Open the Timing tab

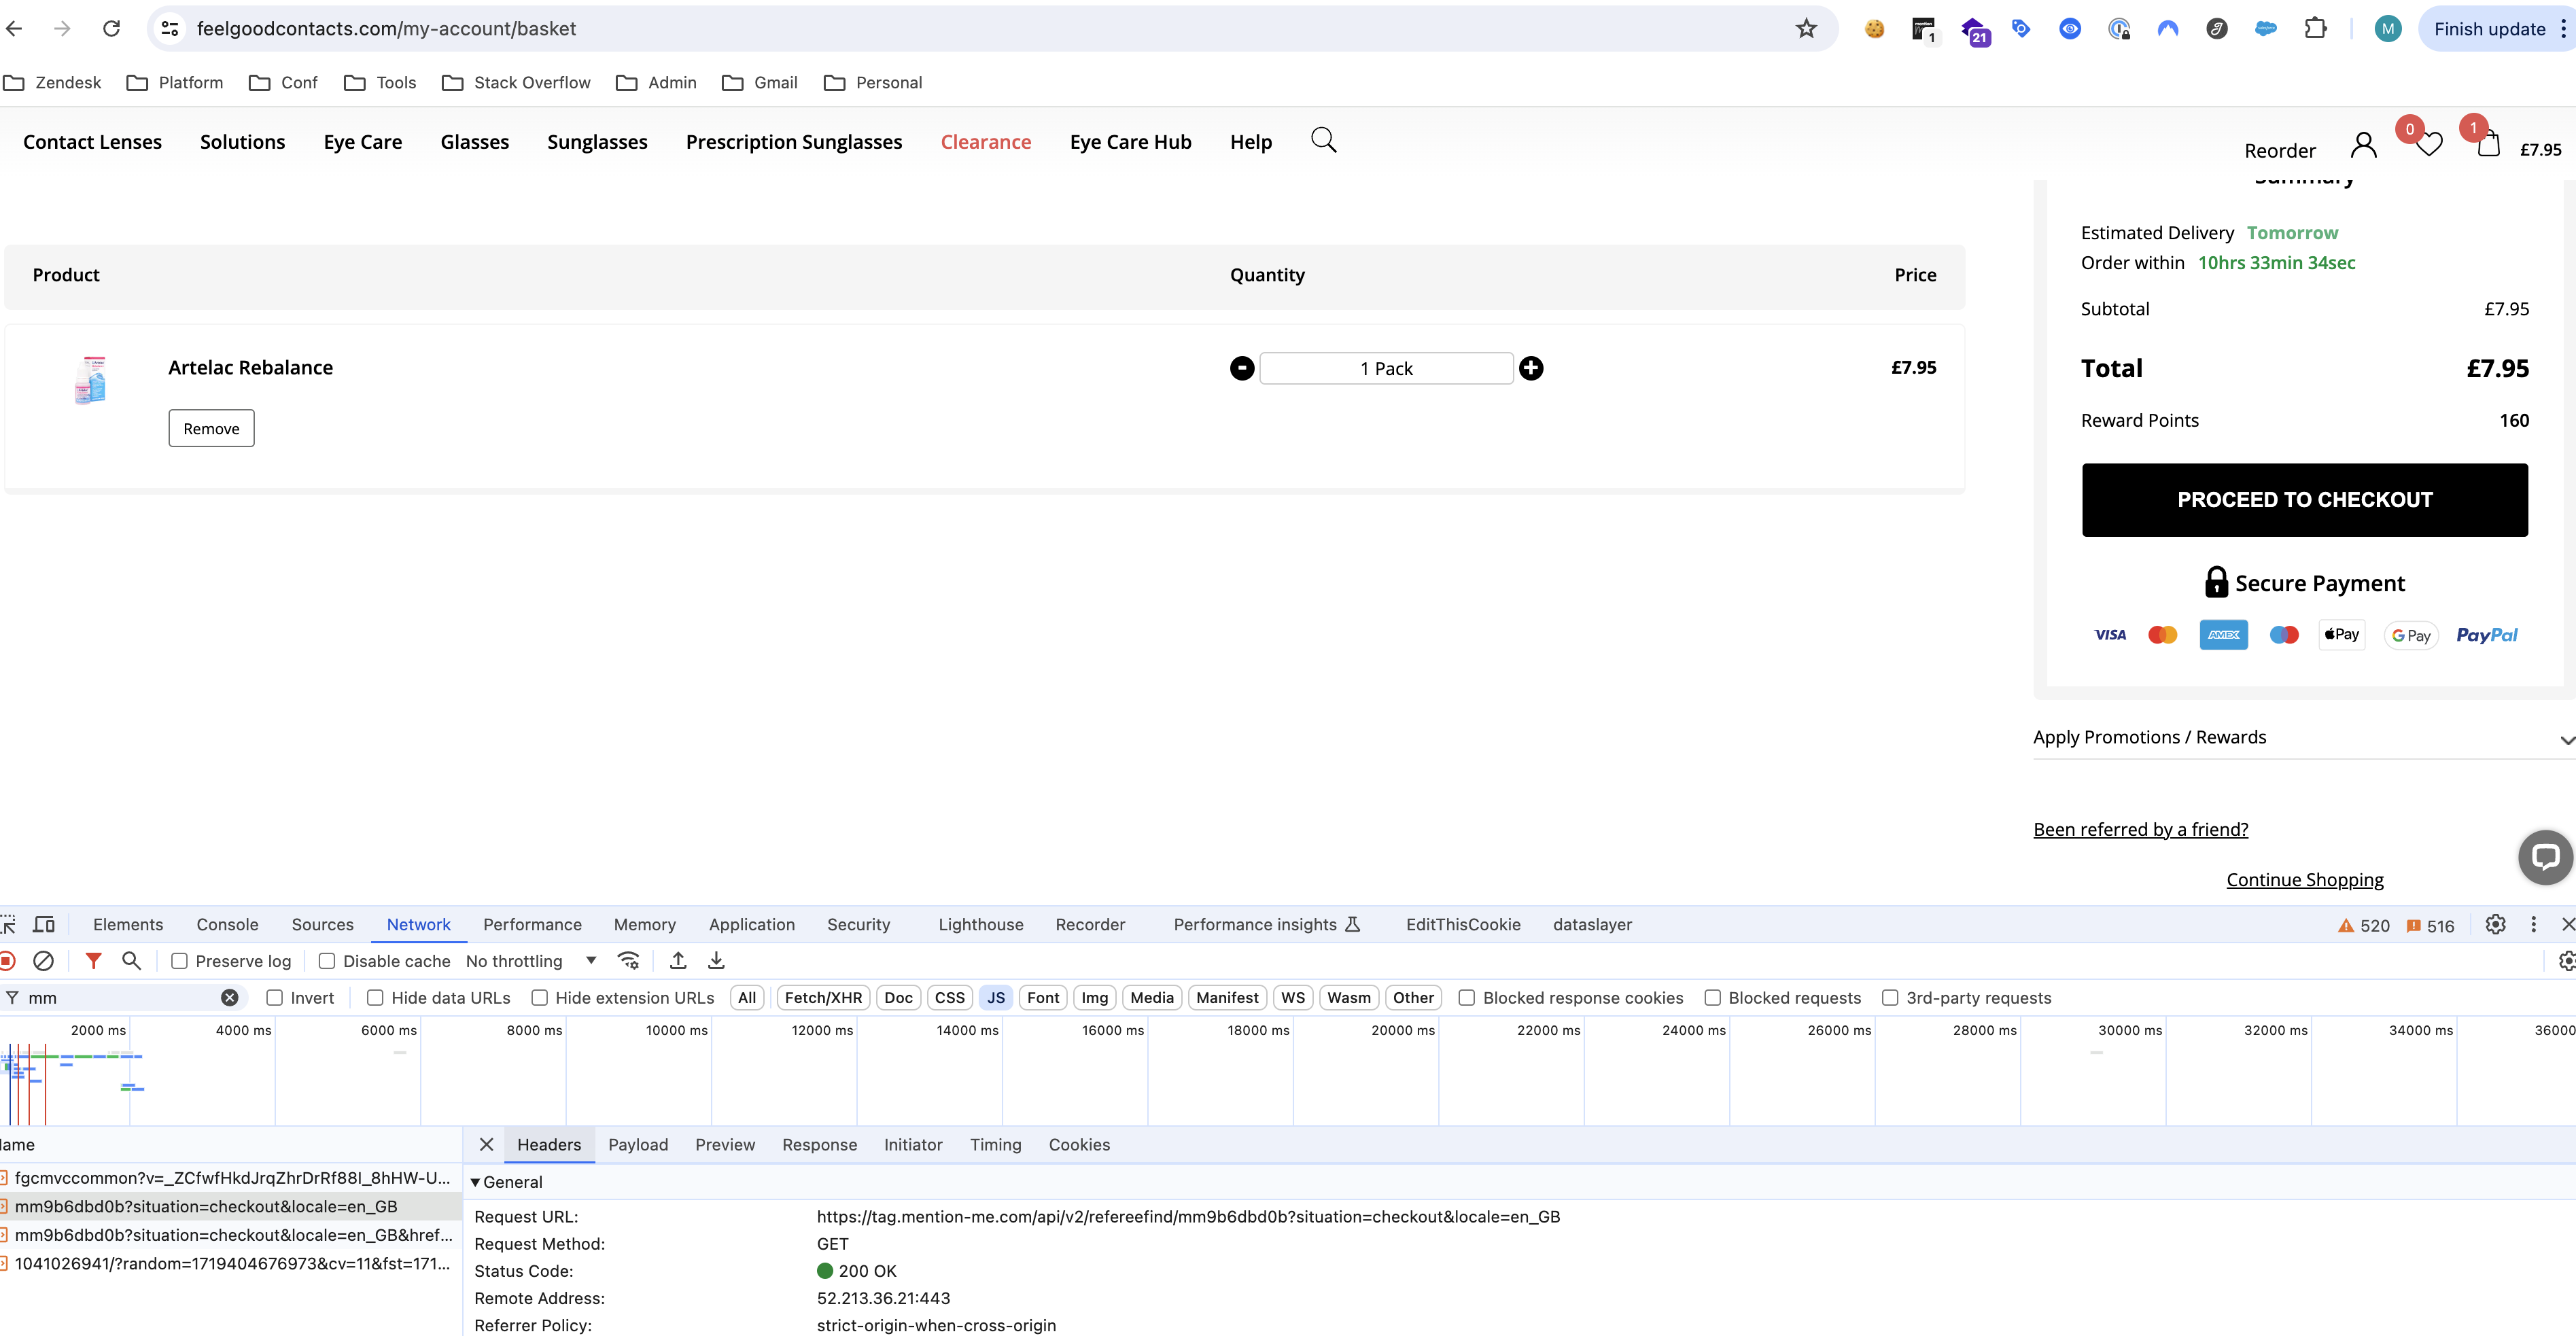point(995,1144)
